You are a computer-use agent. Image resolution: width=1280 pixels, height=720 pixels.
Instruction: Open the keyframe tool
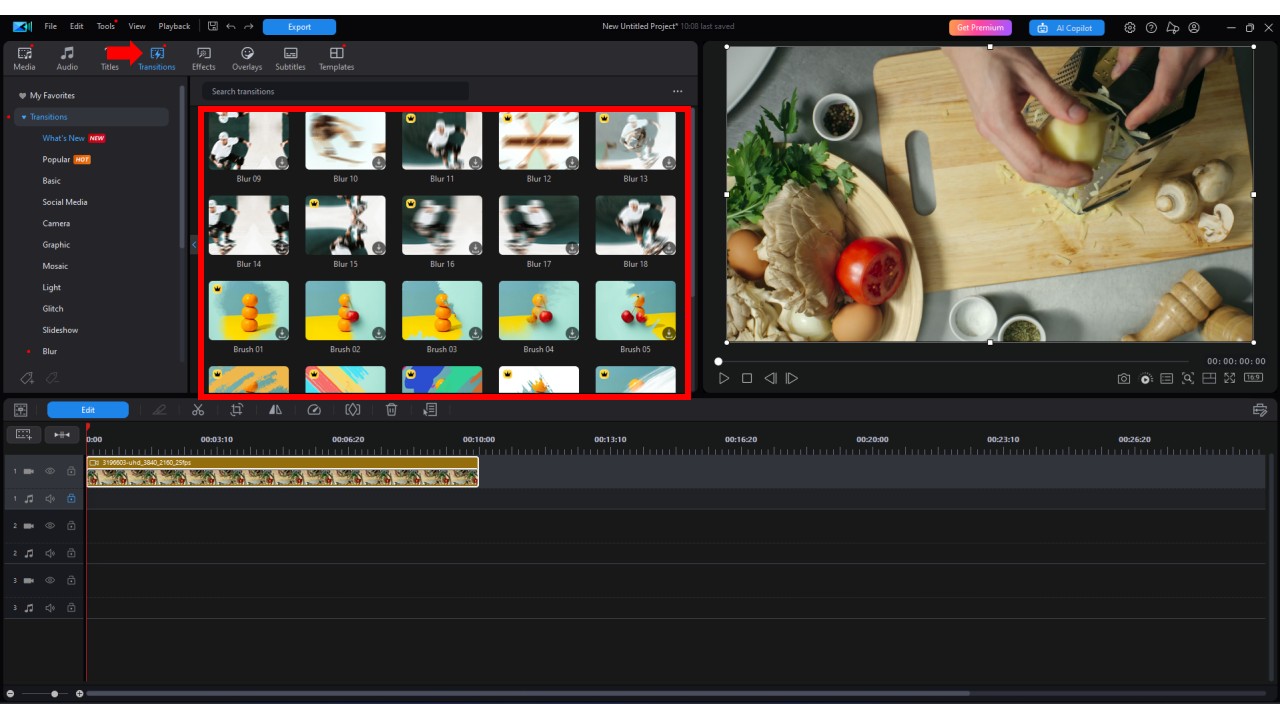353,410
